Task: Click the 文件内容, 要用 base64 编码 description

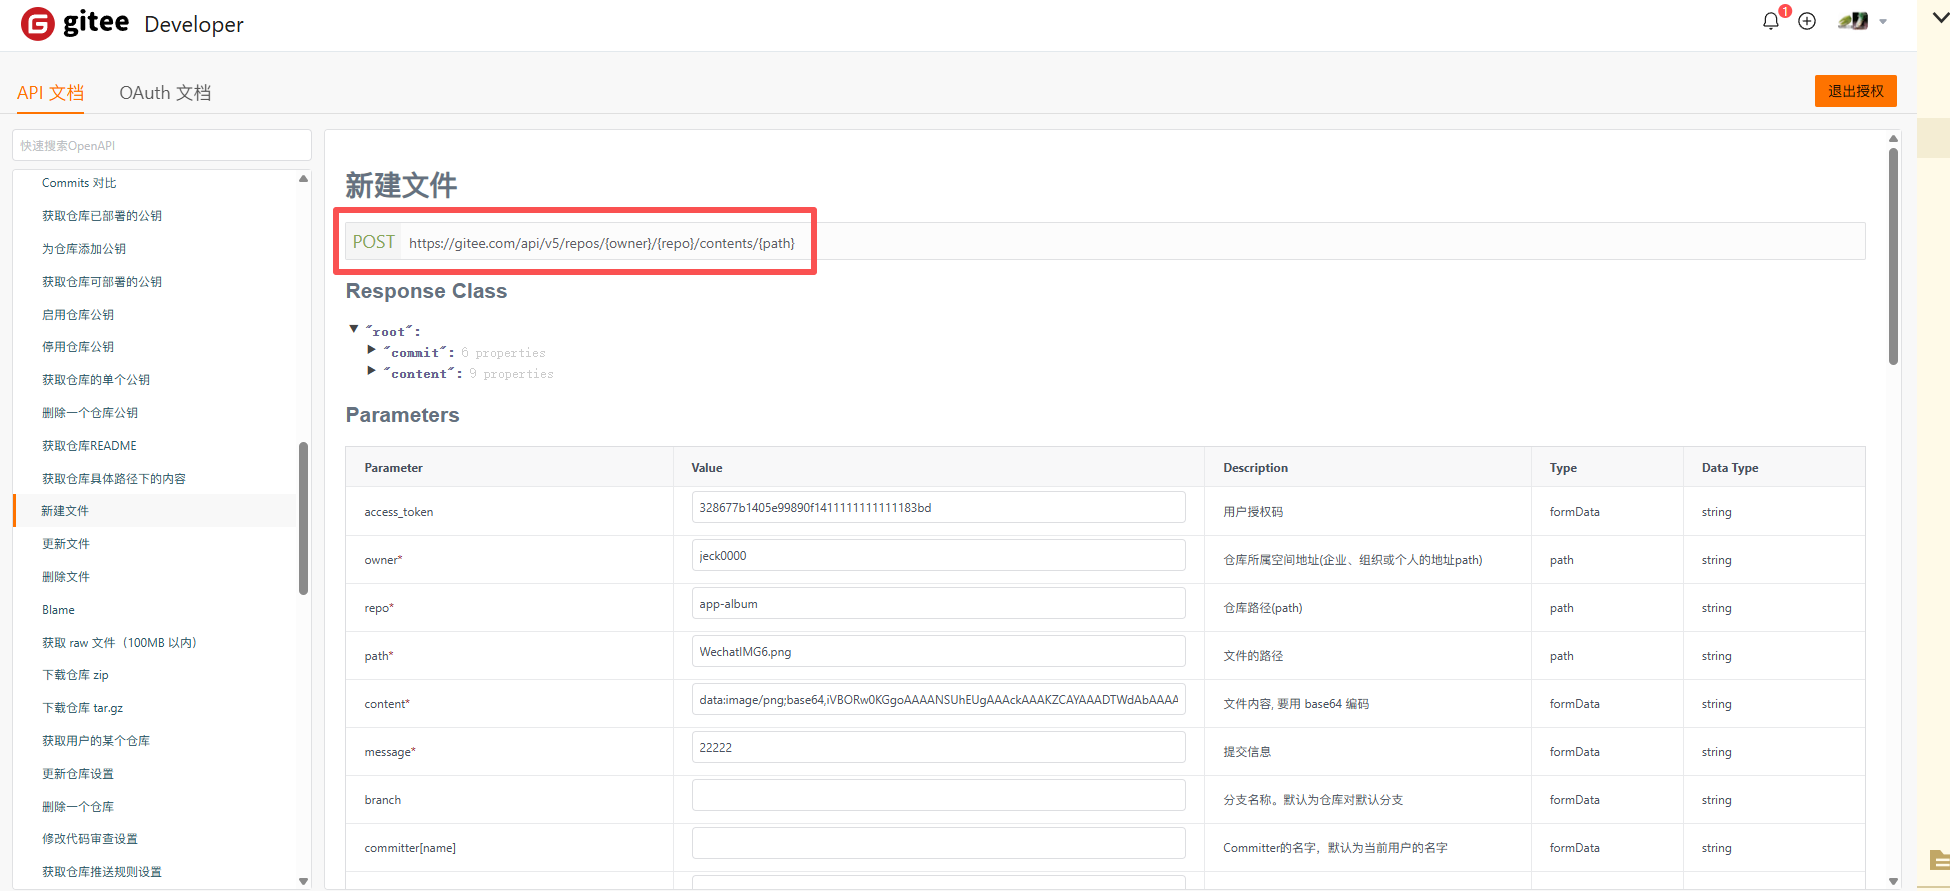Action: [1296, 704]
